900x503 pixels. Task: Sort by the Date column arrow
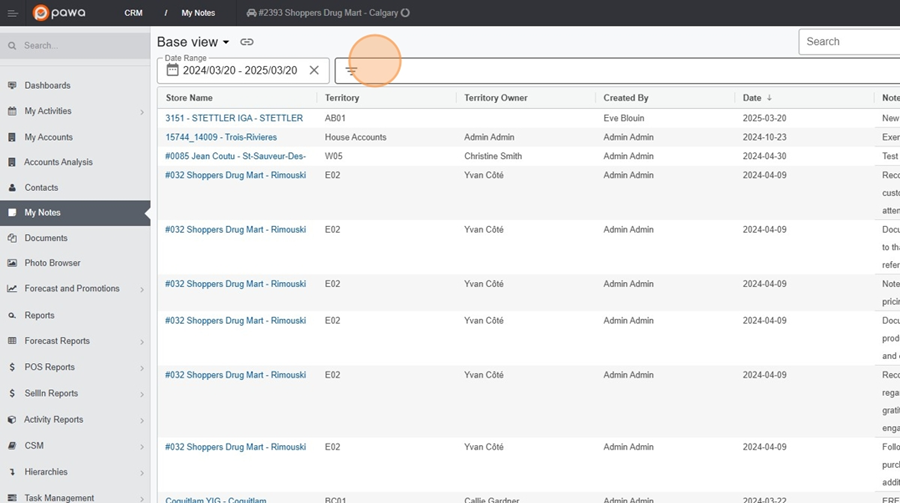(x=769, y=98)
